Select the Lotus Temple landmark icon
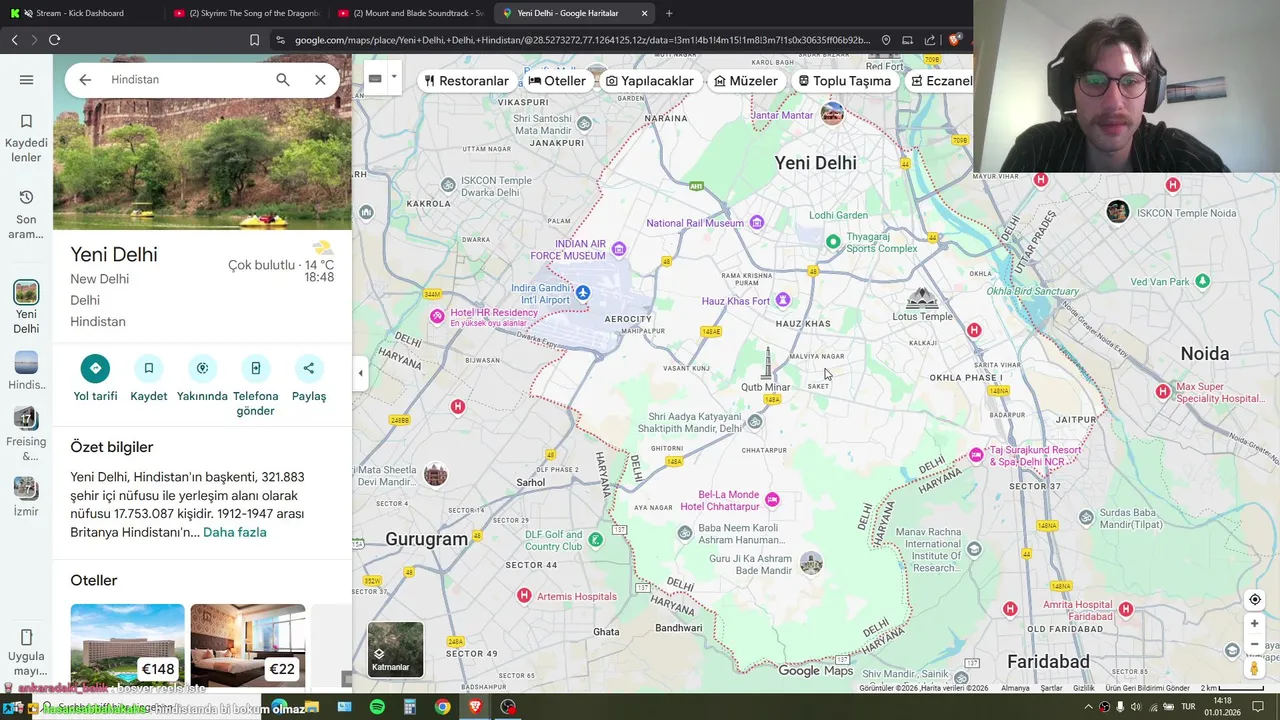 point(921,299)
